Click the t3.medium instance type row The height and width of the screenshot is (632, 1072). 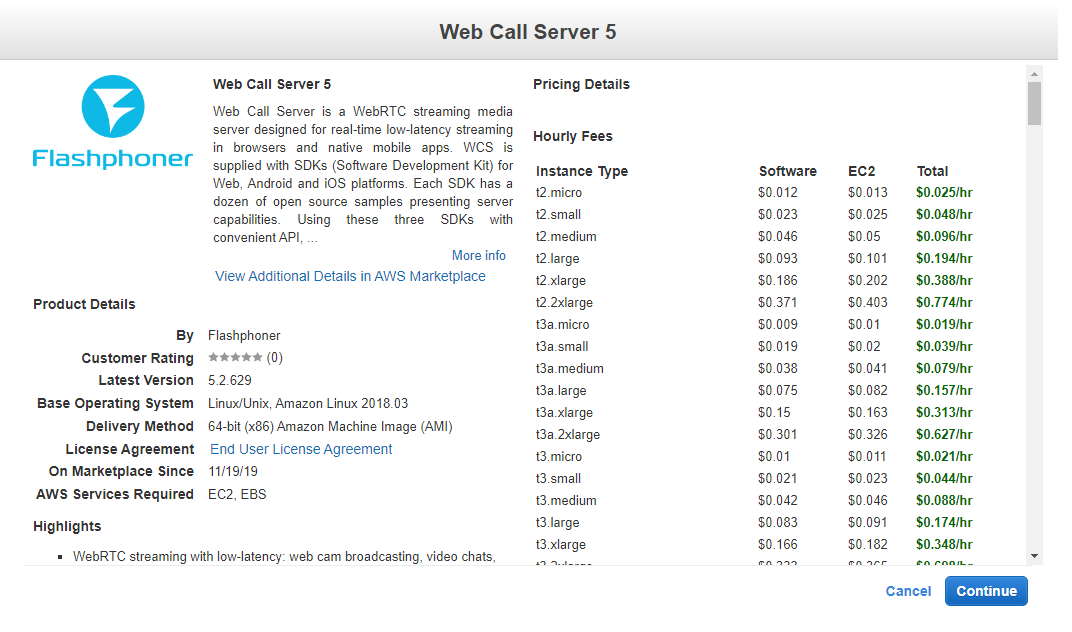tap(566, 501)
